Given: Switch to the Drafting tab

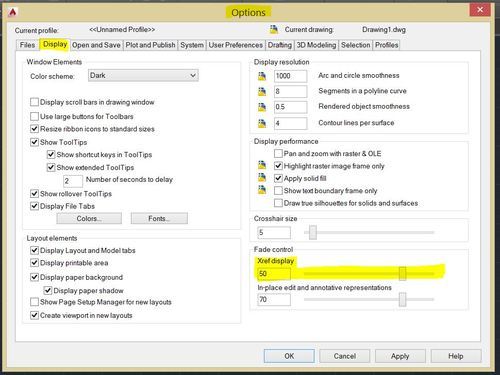Looking at the screenshot, I should pos(280,45).
